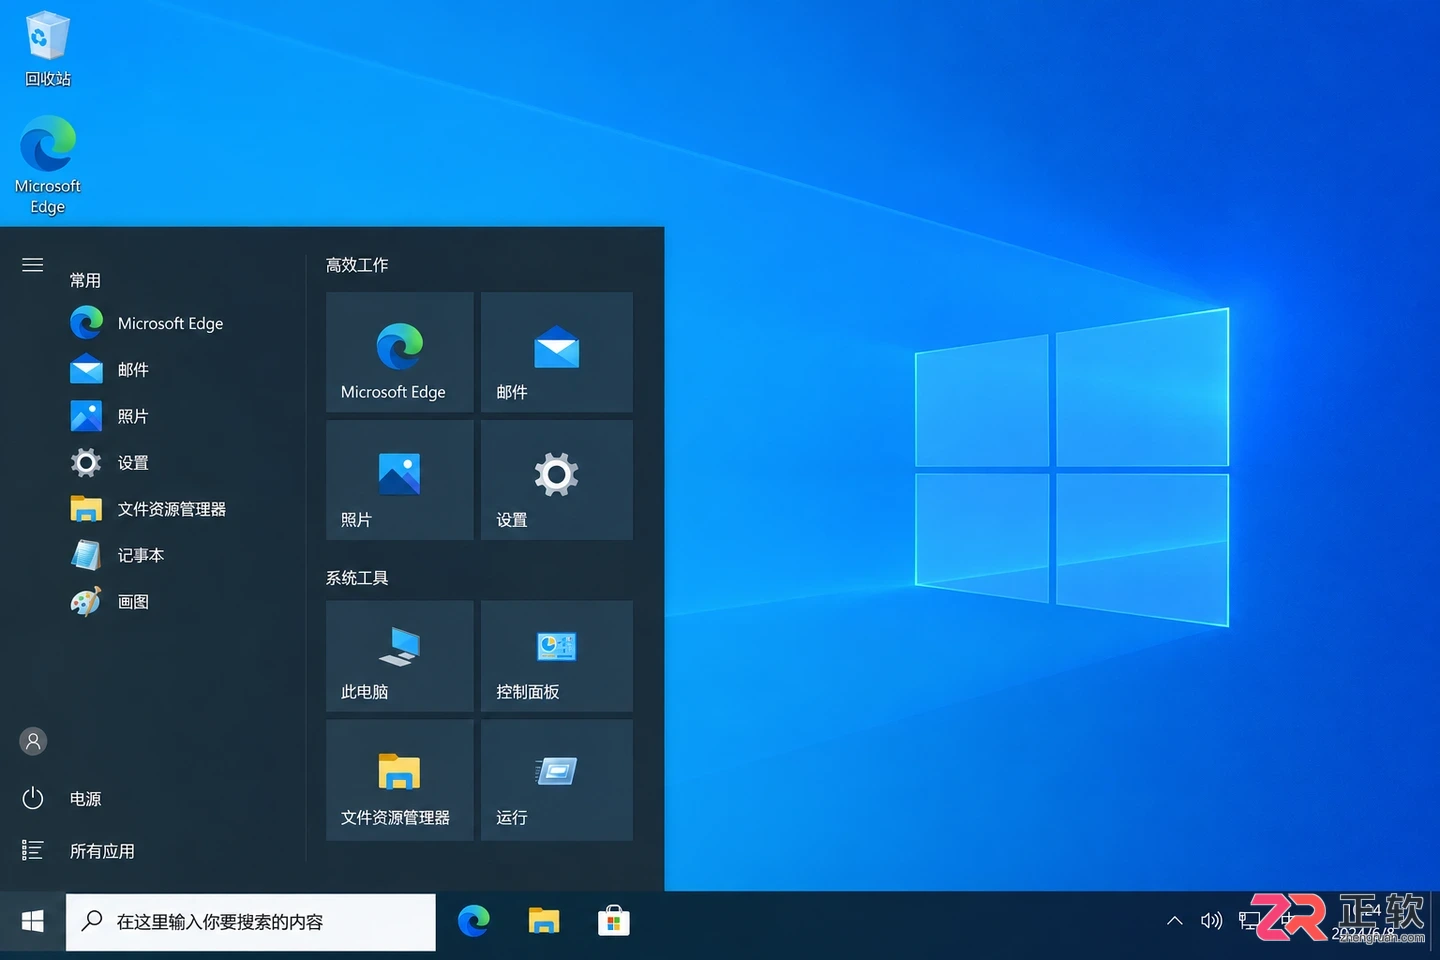Viewport: 1440px width, 960px height.
Task: Click the 系统工具 group header
Action: tap(357, 578)
